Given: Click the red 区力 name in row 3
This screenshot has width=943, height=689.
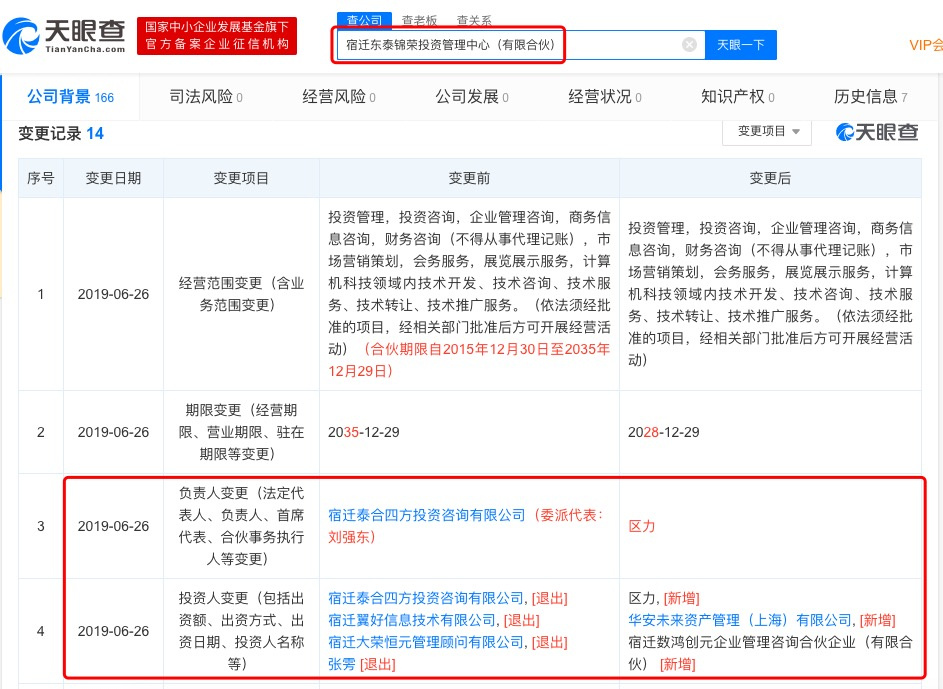Looking at the screenshot, I should coord(642,526).
